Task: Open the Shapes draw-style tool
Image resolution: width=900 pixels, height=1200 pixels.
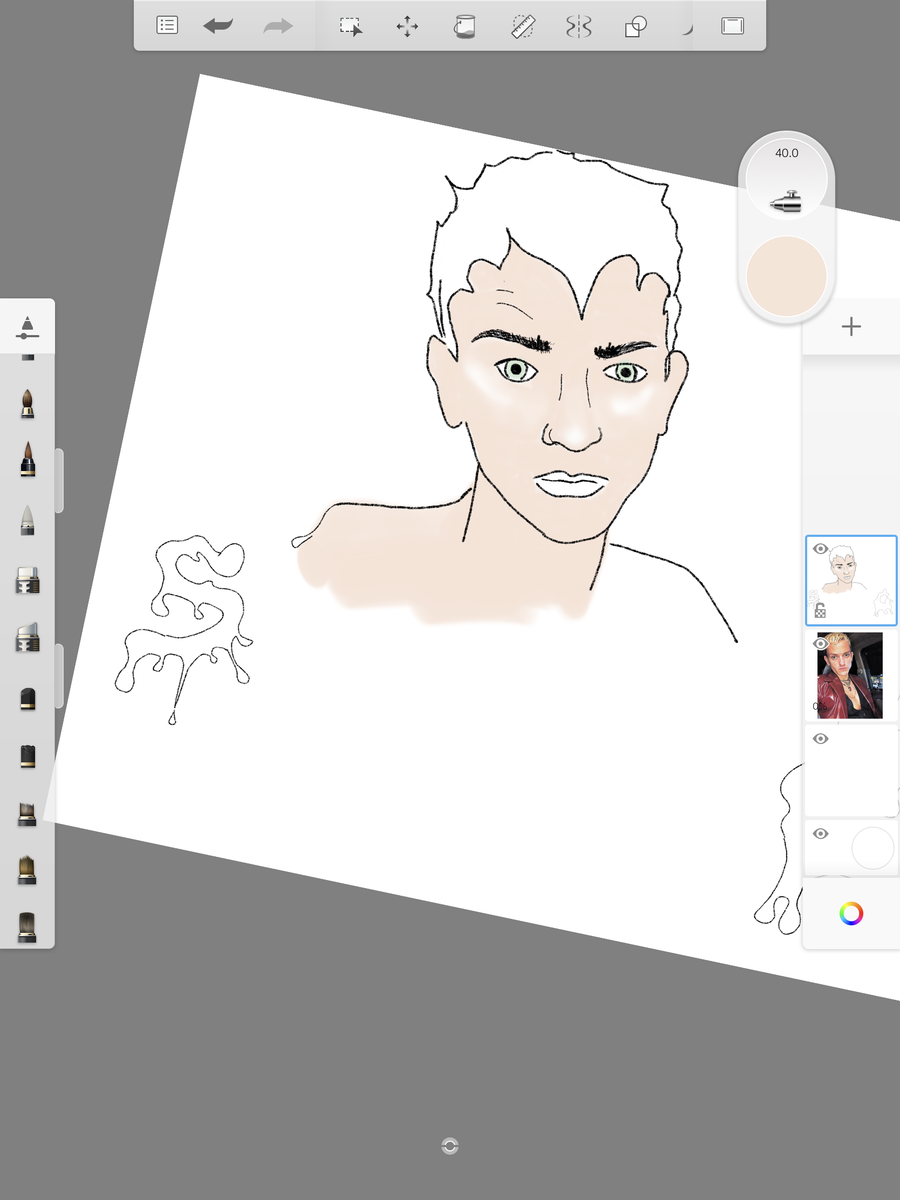Action: [x=636, y=26]
